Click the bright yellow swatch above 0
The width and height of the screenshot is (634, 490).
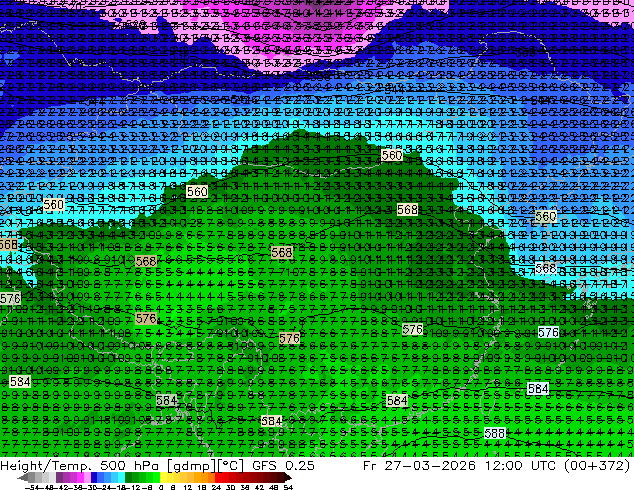coord(164,478)
